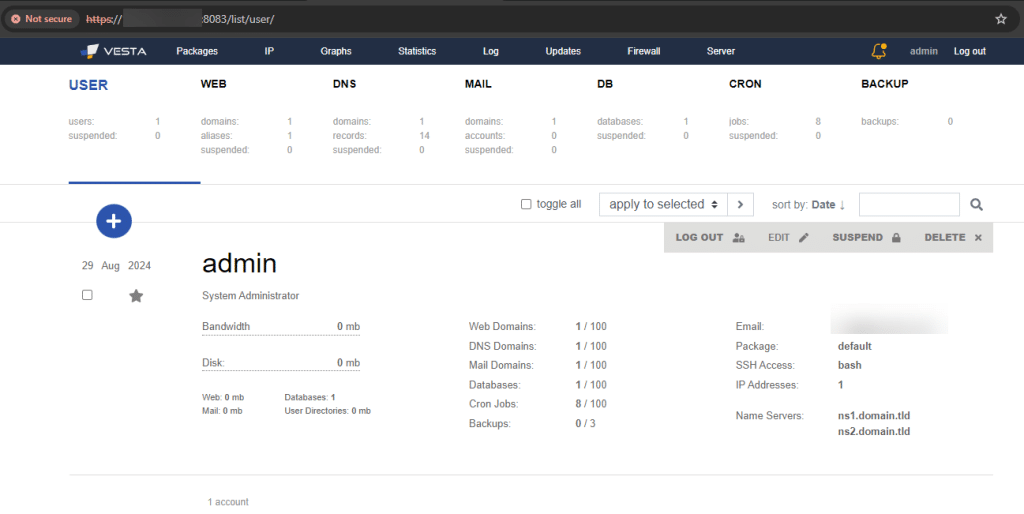The width and height of the screenshot is (1024, 514).
Task: Switch to the MAIL tab
Action: [478, 84]
